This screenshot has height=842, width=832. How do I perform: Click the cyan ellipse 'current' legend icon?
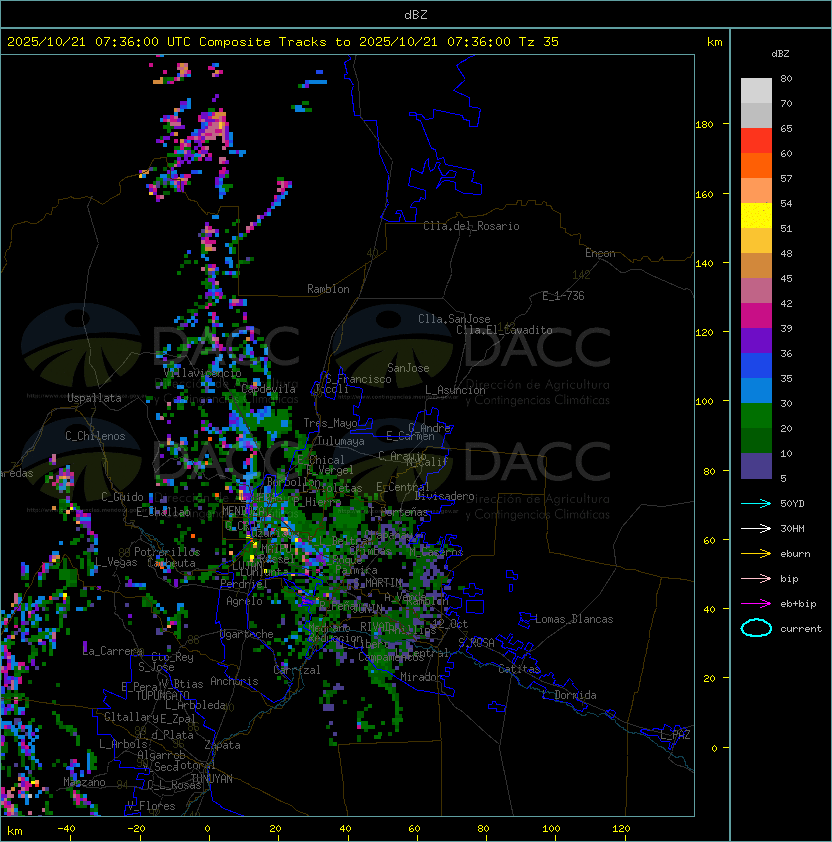click(756, 628)
